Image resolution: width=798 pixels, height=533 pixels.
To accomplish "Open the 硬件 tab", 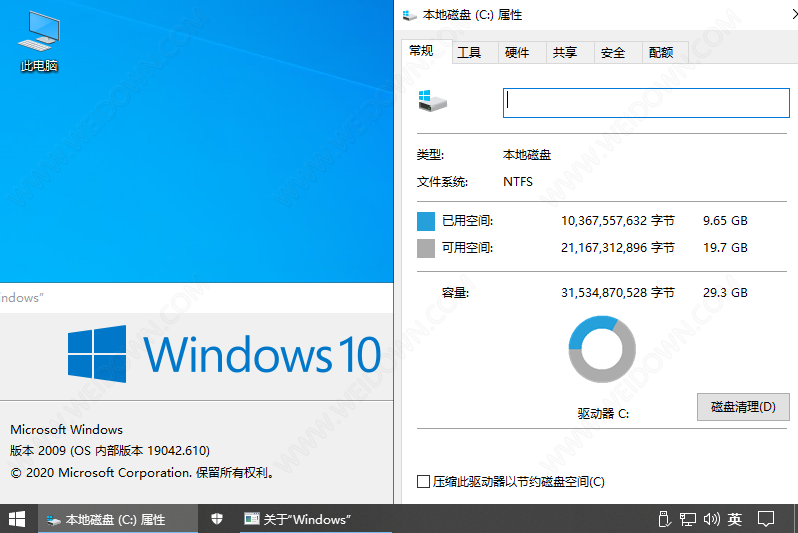I will [517, 53].
